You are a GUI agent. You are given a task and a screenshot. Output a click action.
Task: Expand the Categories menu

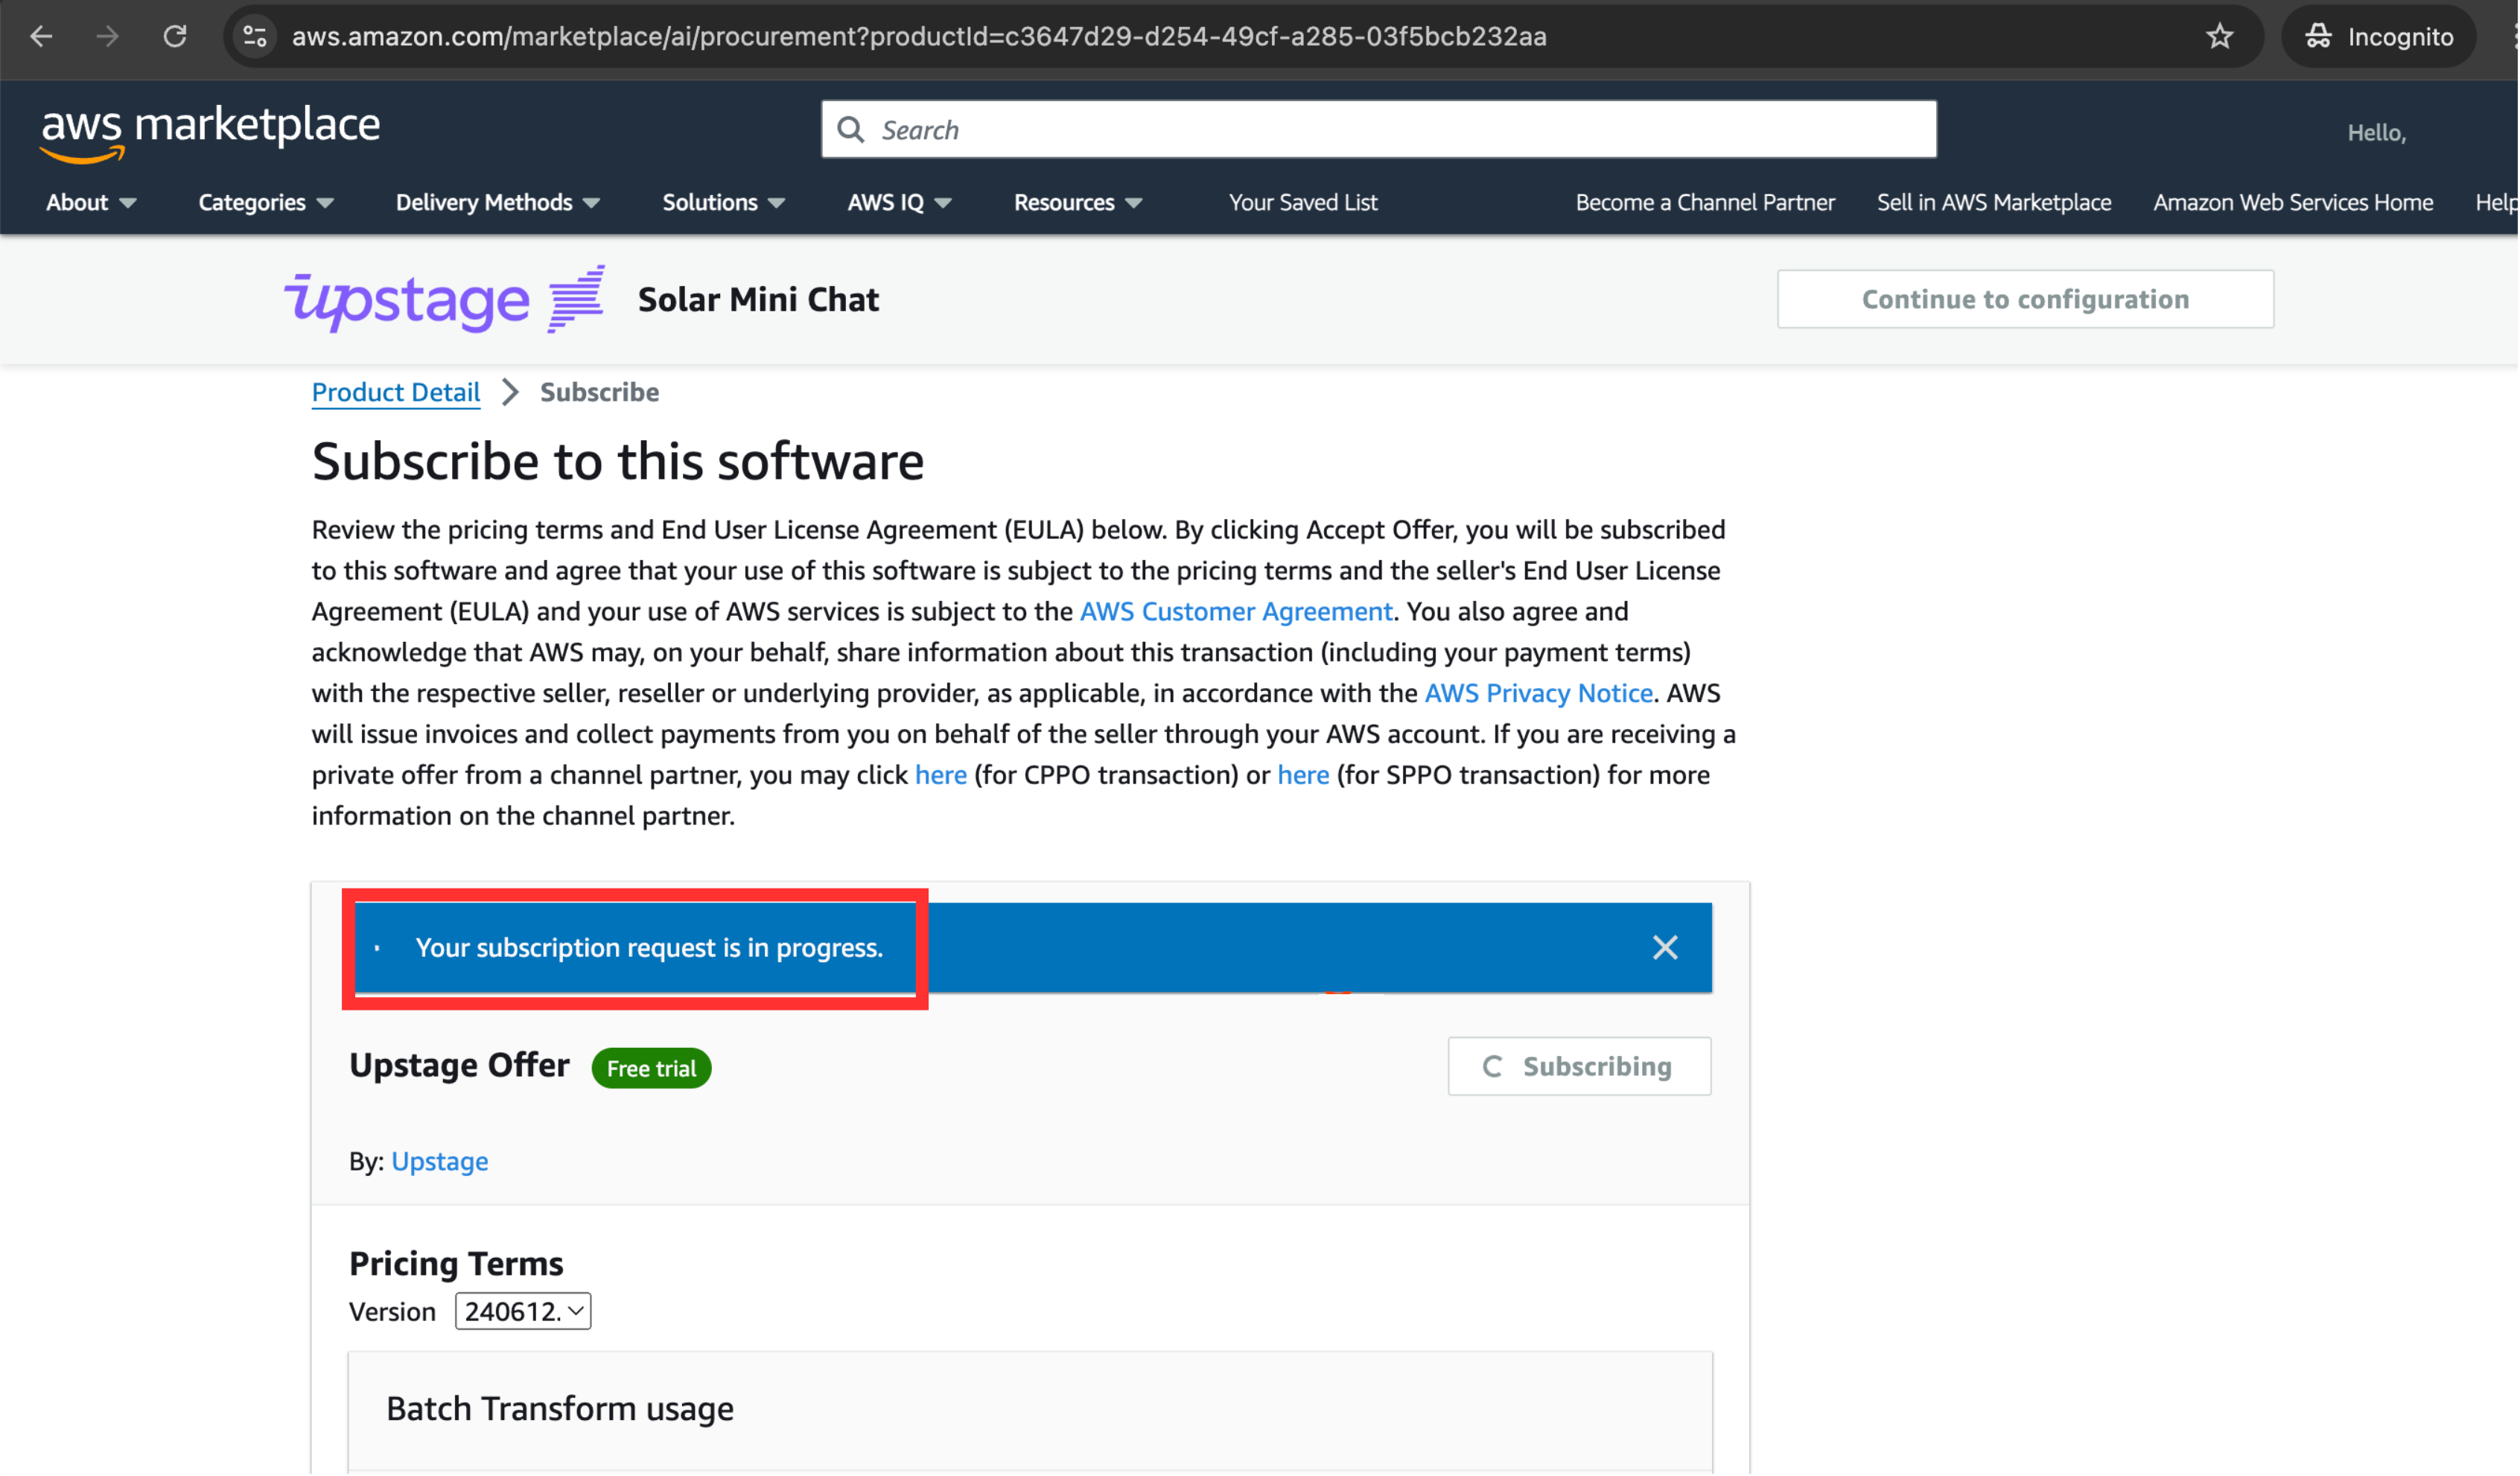(266, 203)
